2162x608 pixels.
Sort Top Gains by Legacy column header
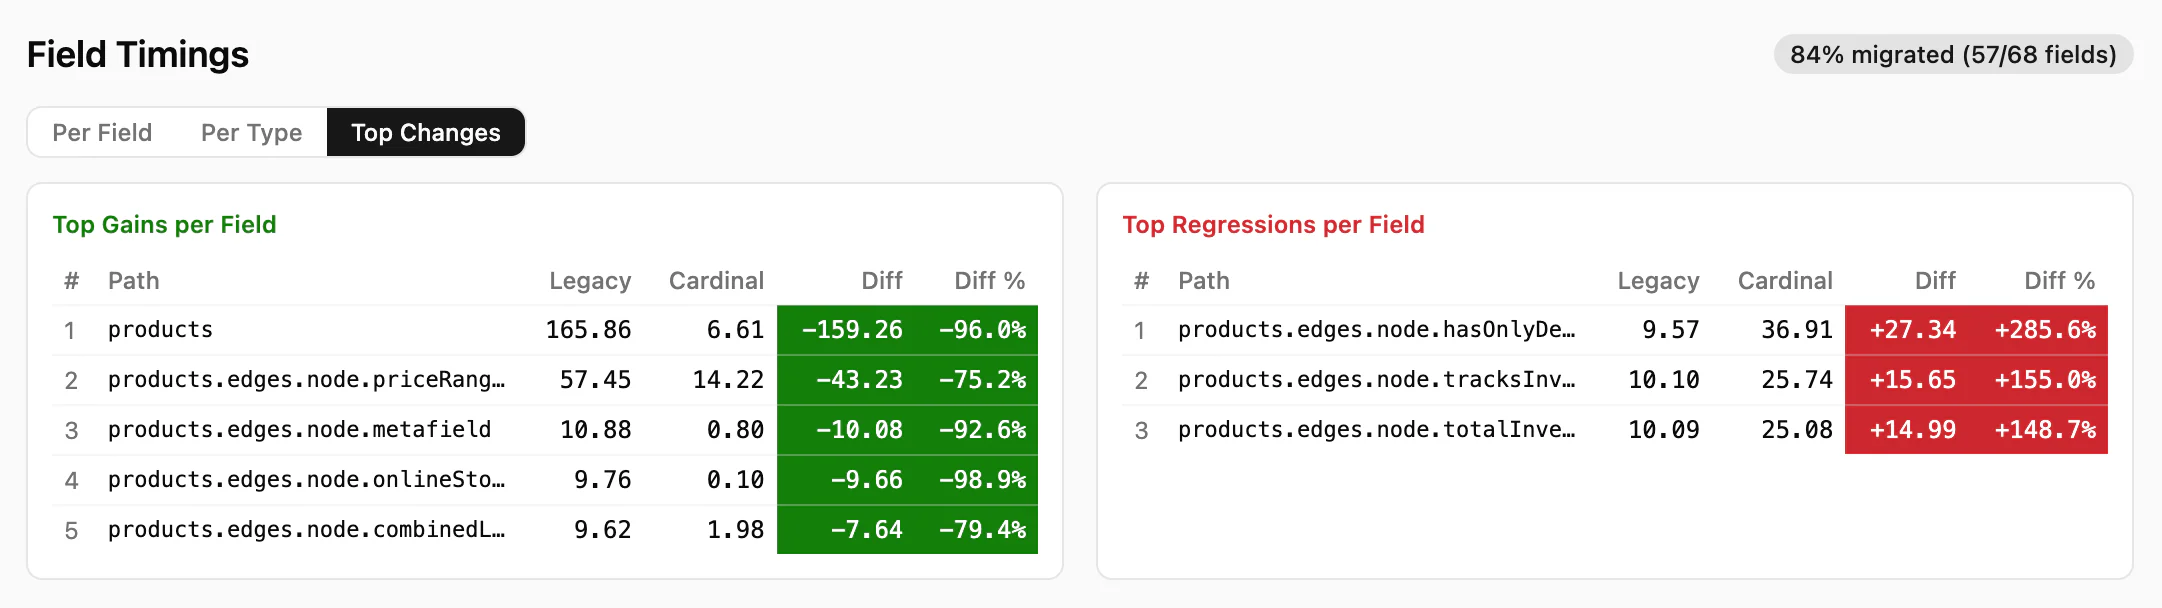589,281
